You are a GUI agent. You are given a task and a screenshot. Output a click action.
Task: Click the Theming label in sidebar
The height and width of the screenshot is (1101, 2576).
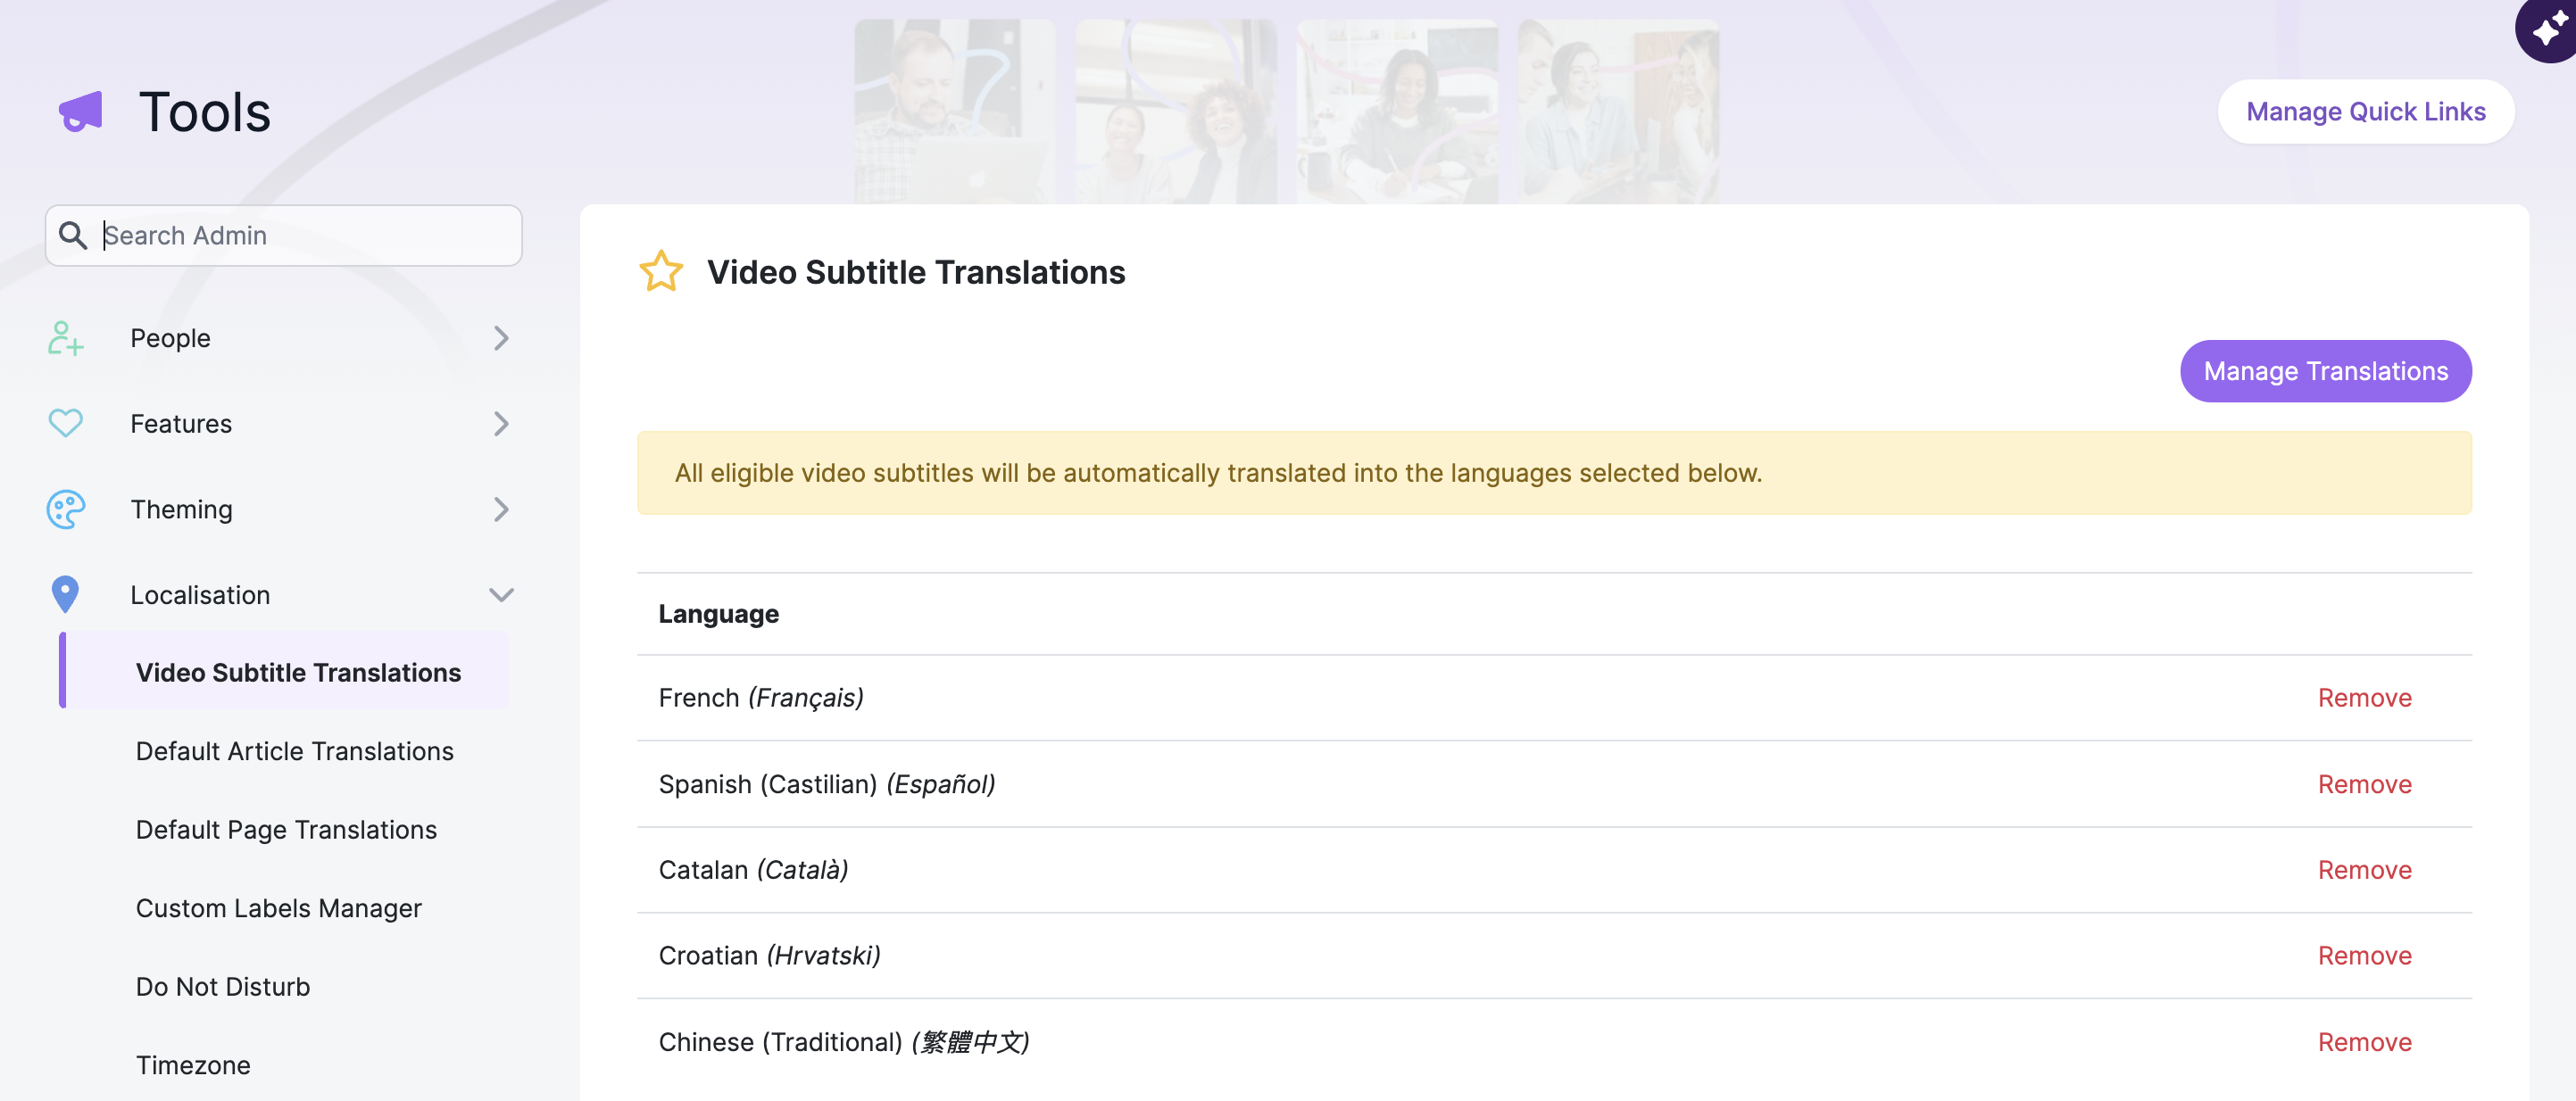[x=181, y=509]
